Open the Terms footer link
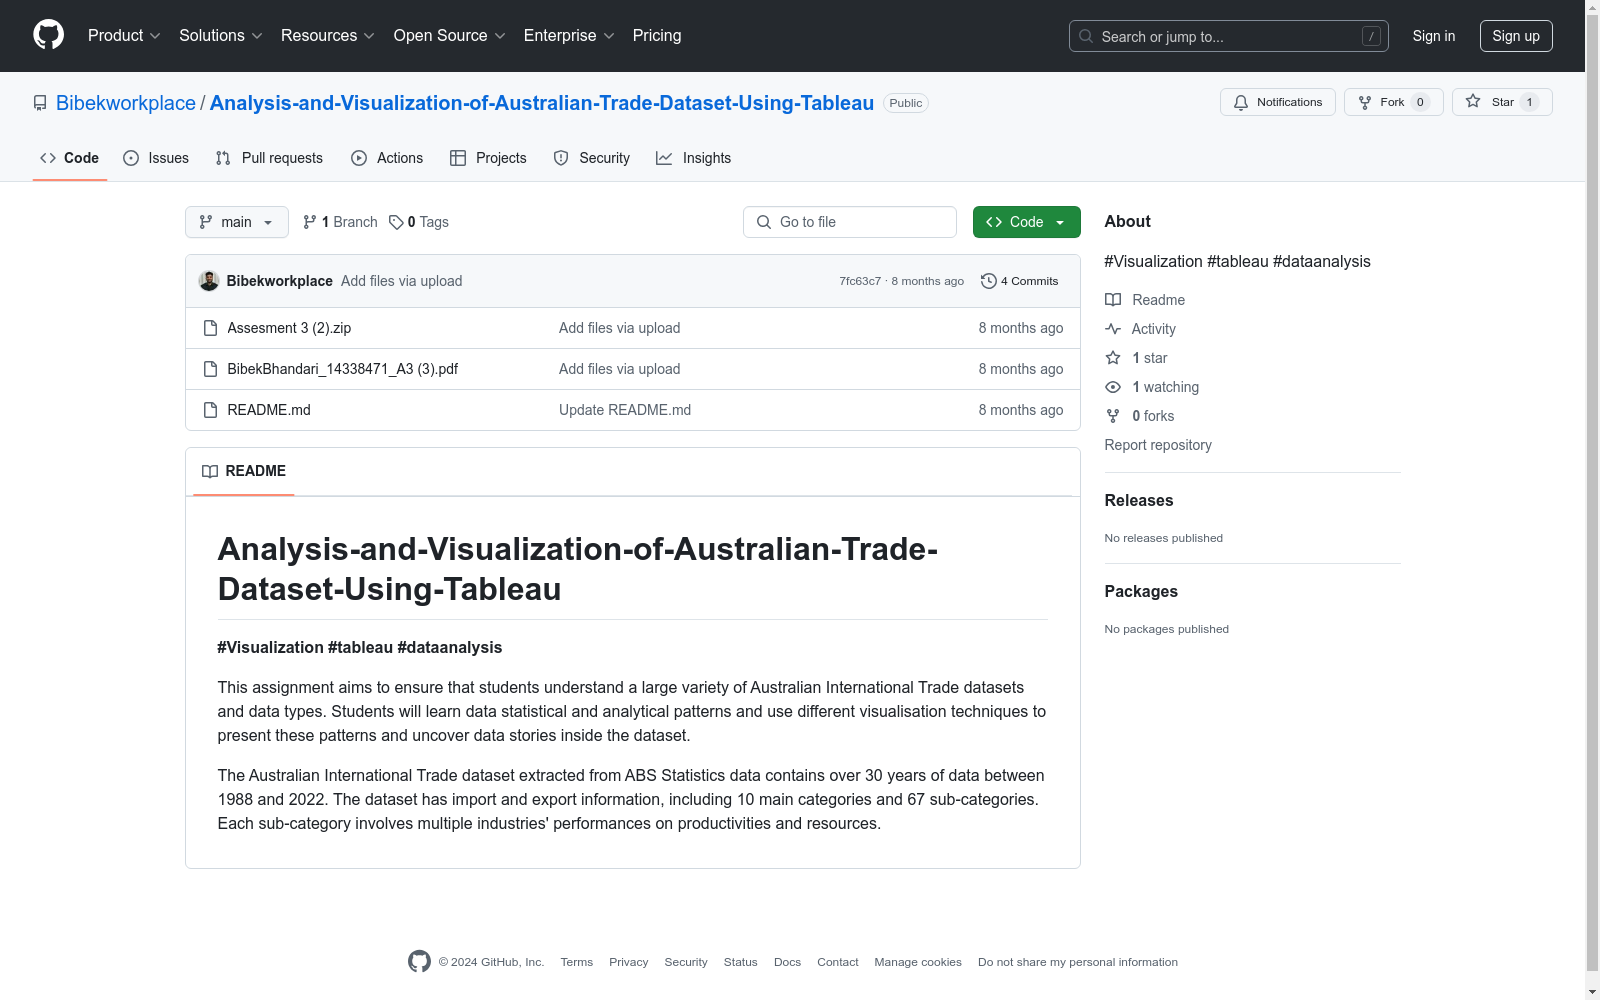The image size is (1600, 1000). 577,962
